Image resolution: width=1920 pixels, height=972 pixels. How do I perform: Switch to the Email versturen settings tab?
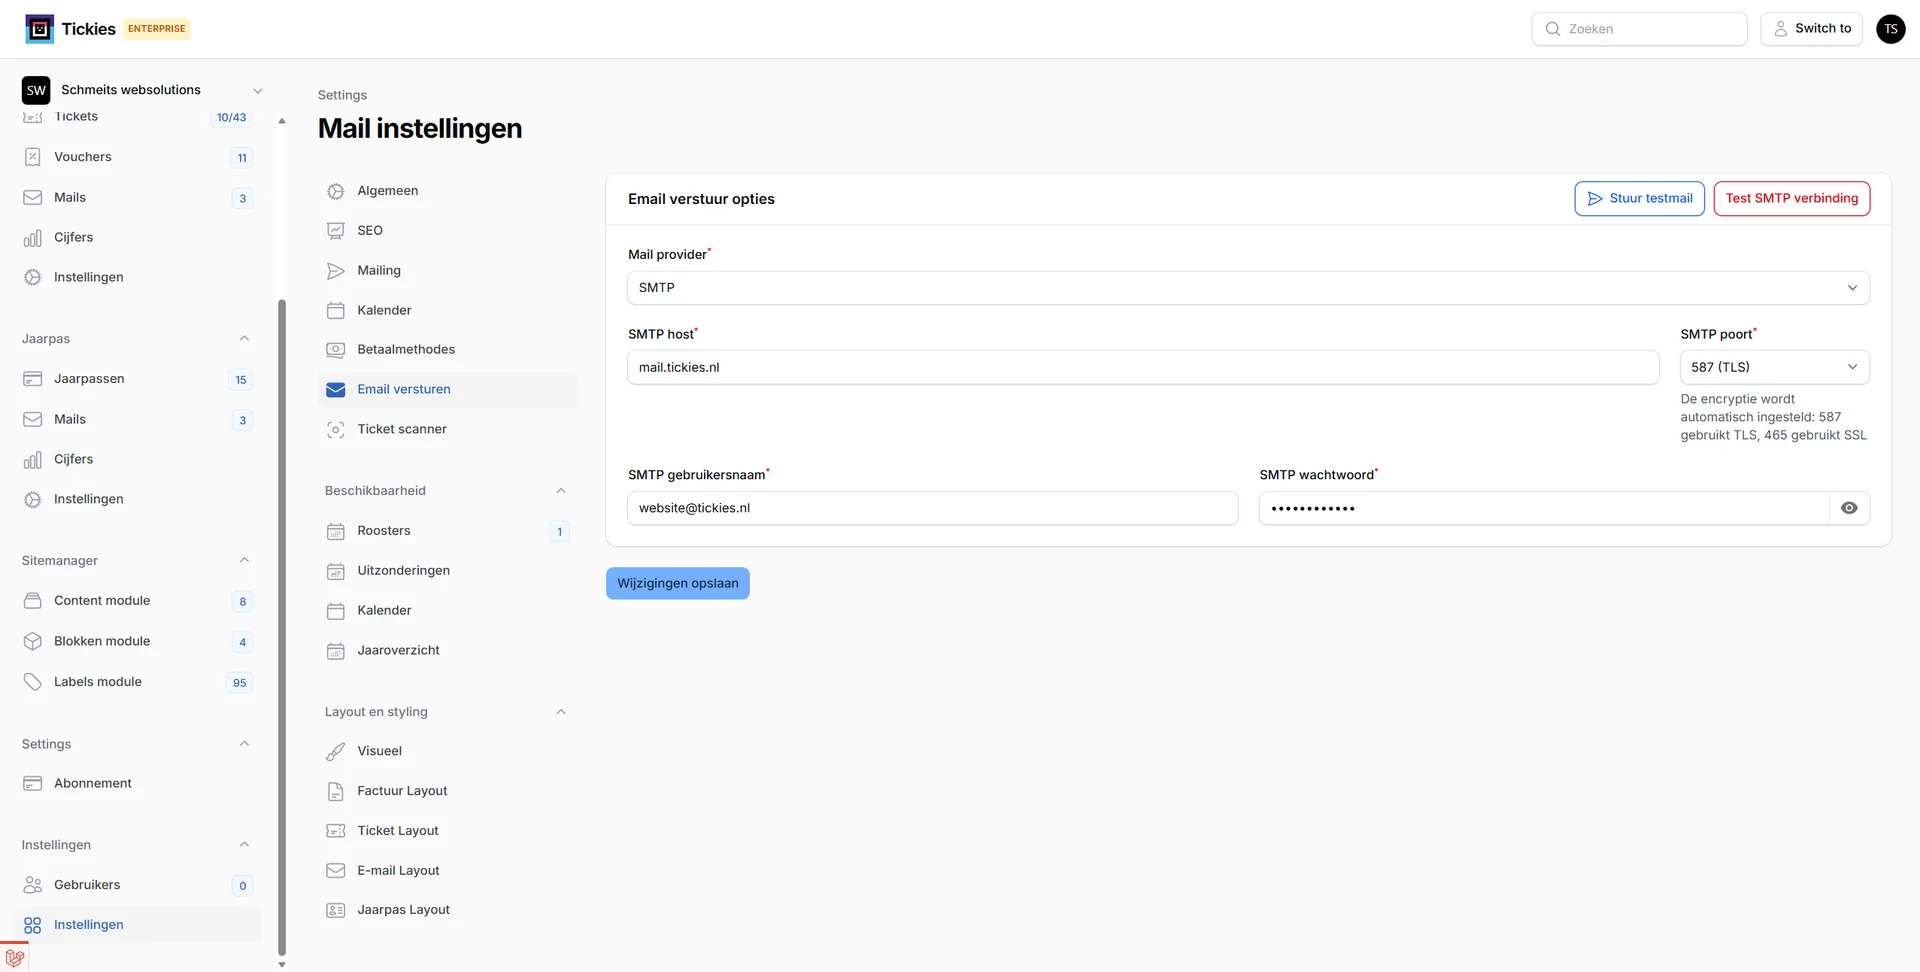pos(404,389)
